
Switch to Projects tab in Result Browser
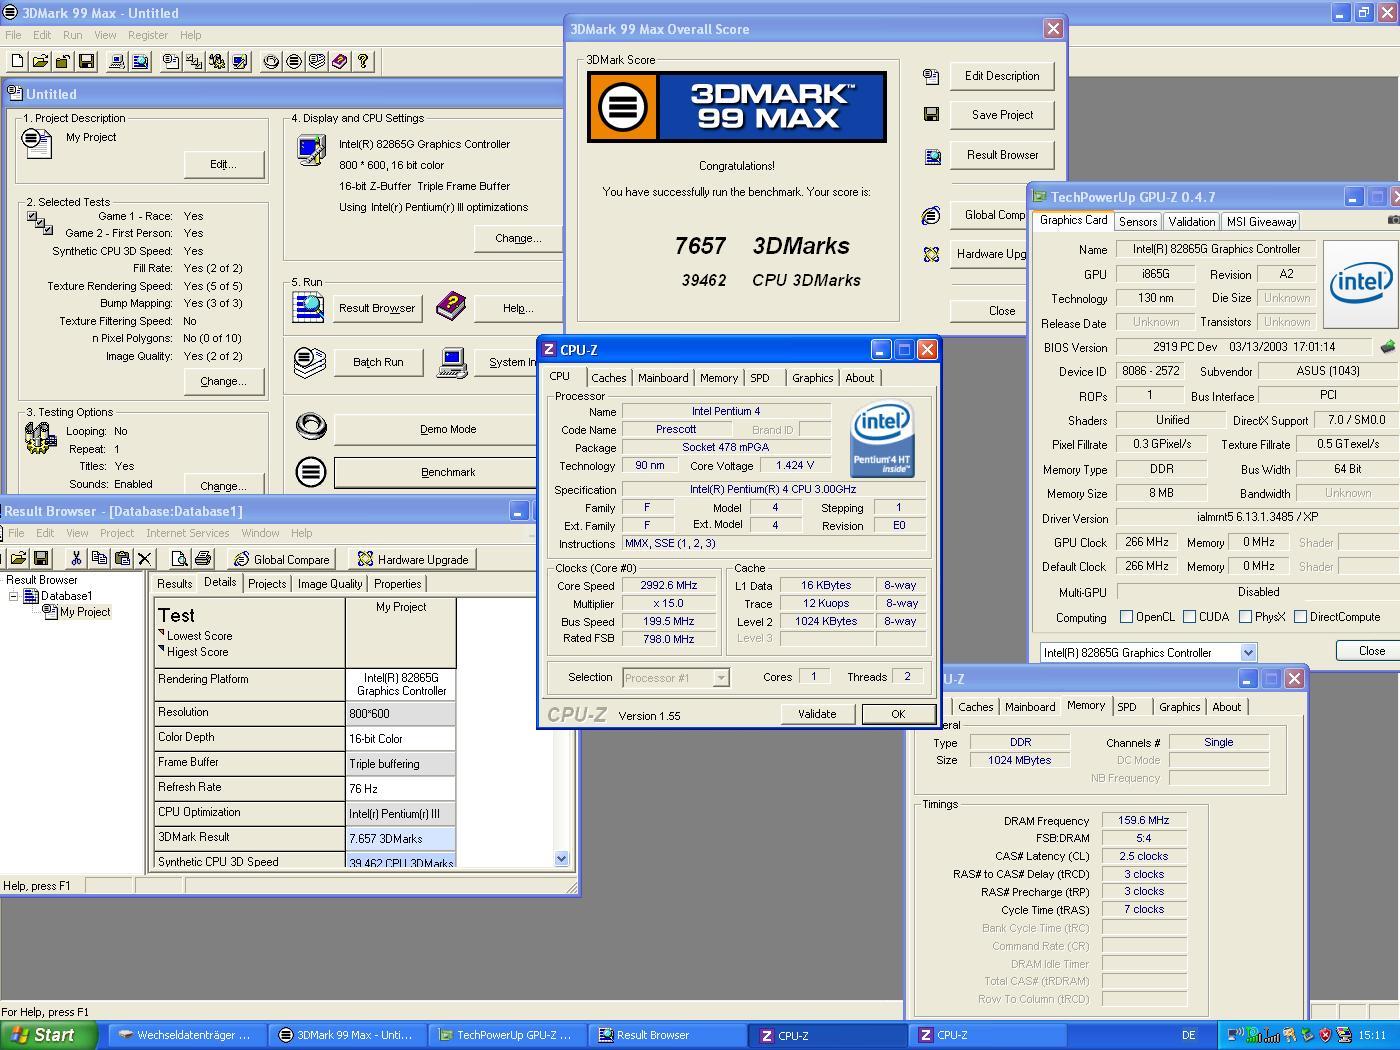(x=267, y=584)
